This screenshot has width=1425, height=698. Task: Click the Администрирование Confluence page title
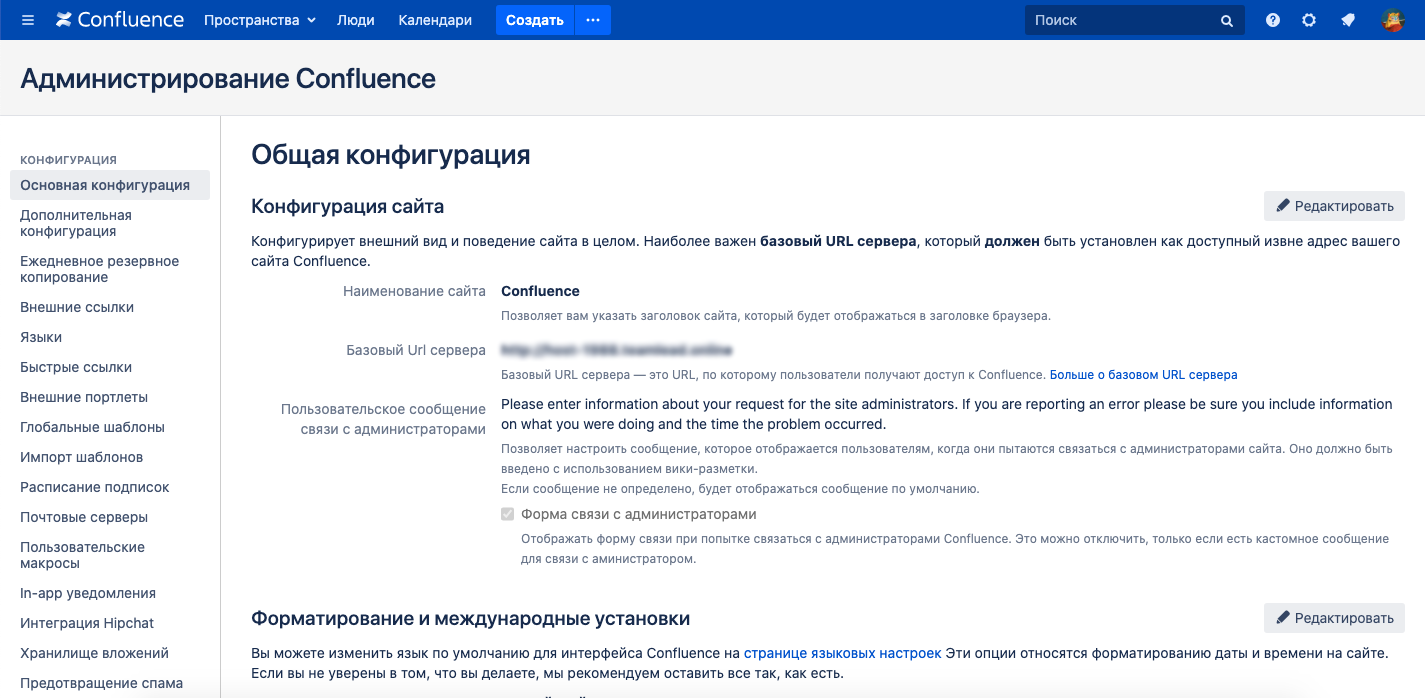click(x=228, y=78)
